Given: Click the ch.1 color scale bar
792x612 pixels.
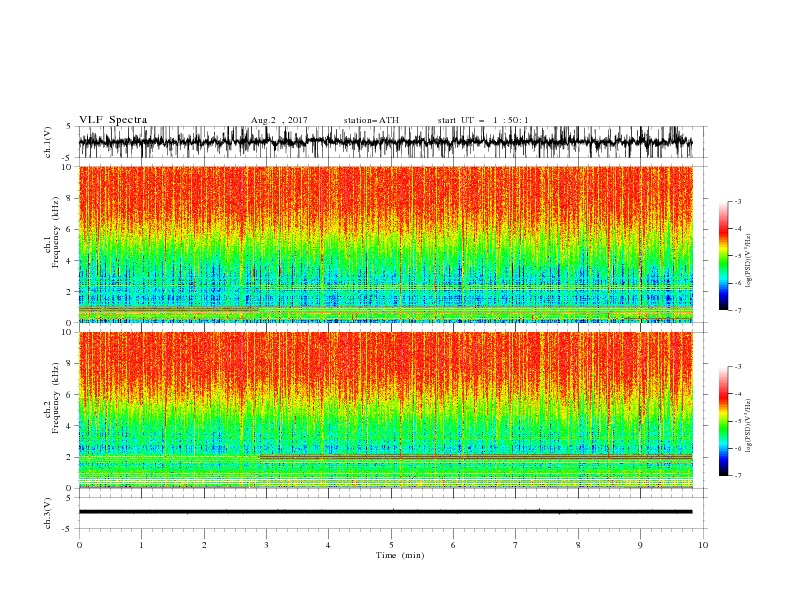Looking at the screenshot, I should (723, 256).
